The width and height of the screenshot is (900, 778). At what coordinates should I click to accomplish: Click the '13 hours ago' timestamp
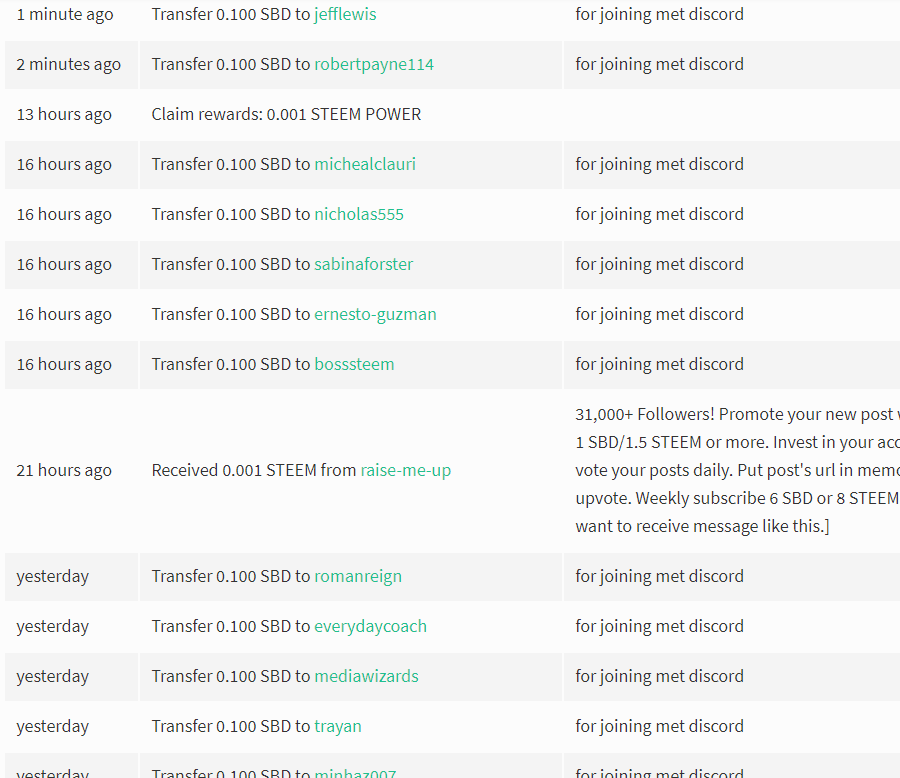64,114
